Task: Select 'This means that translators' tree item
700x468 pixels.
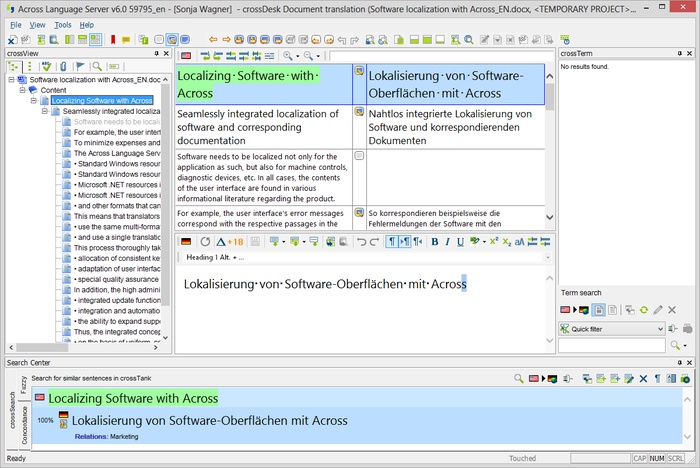Action: [117, 216]
